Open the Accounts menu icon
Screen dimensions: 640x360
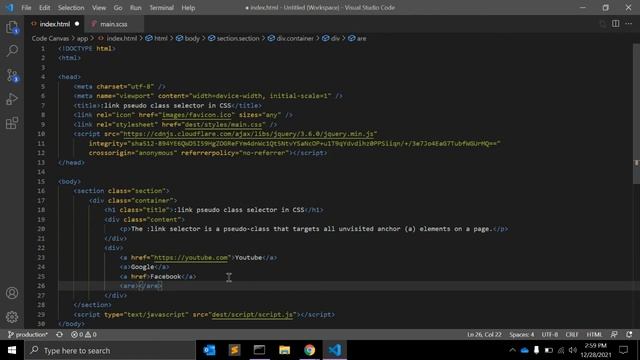(x=12, y=293)
